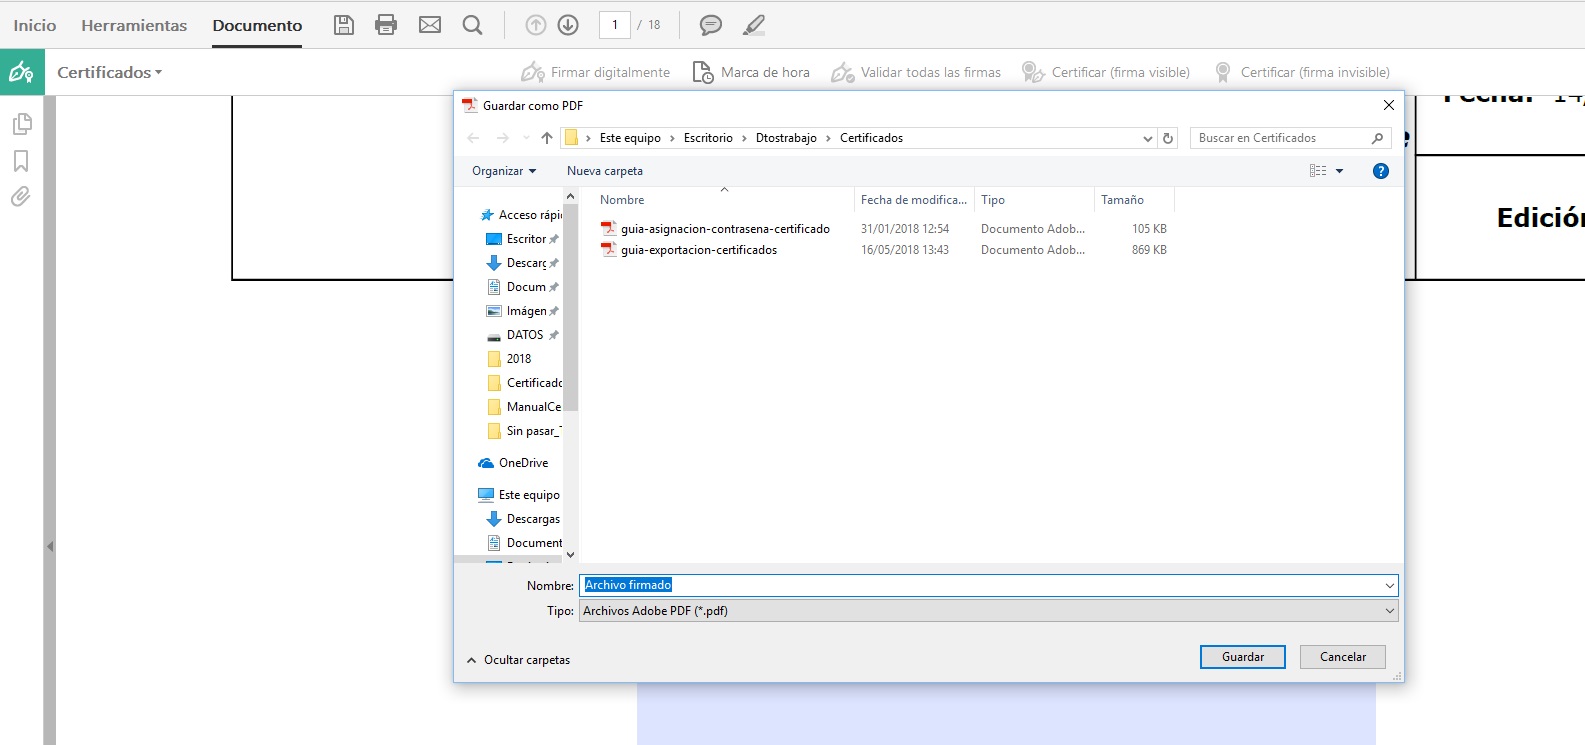The image size is (1585, 745).
Task: Collapse folders with Ocultar carpetas
Action: point(518,660)
